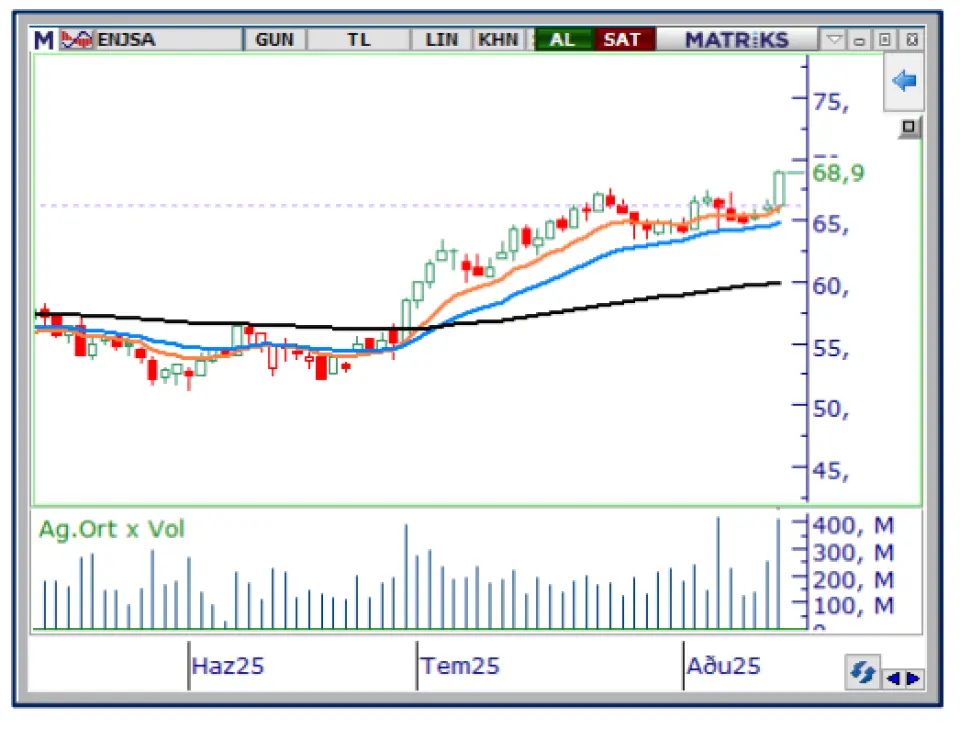Click the Matriks M logo icon
The image size is (960, 729).
pos(43,40)
